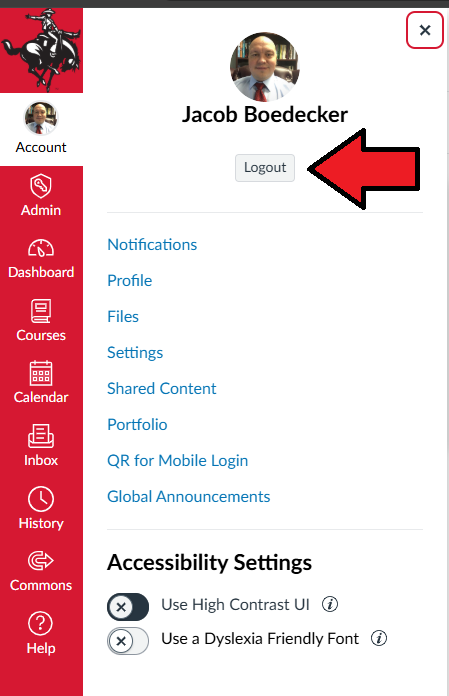Open the Inbox icon
The height and width of the screenshot is (696, 449).
tap(41, 436)
